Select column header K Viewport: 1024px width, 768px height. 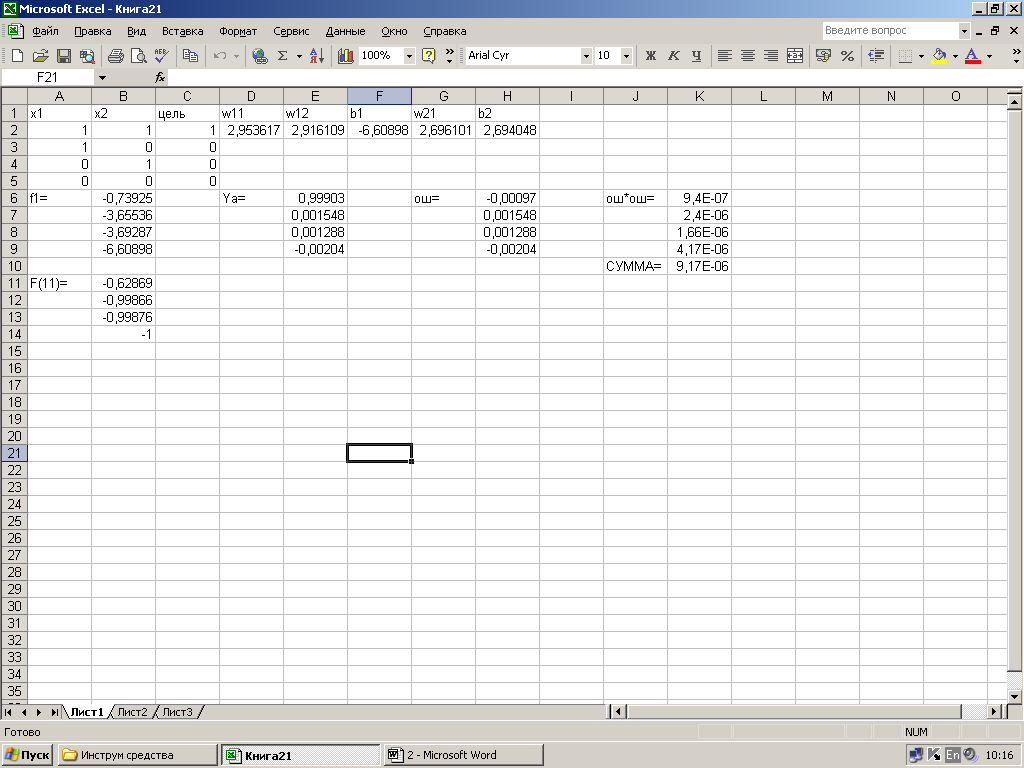point(699,97)
